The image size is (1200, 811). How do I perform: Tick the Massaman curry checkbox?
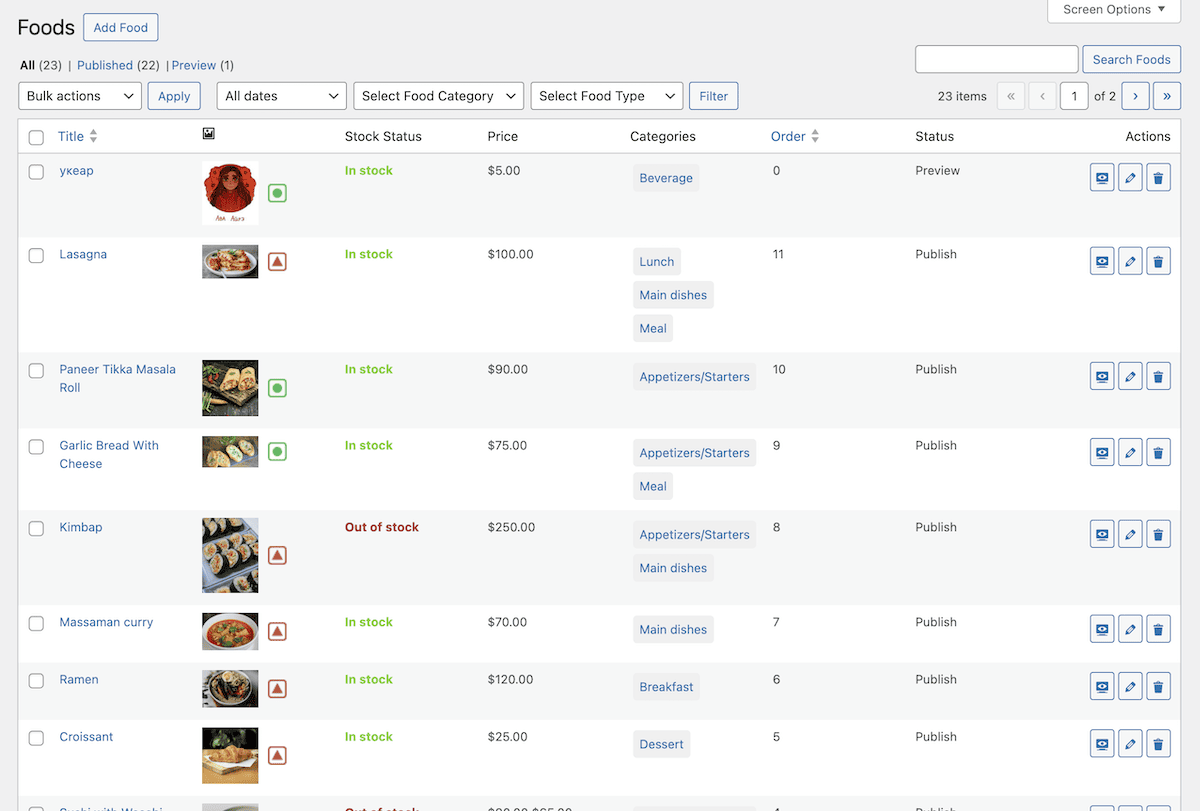coord(36,624)
